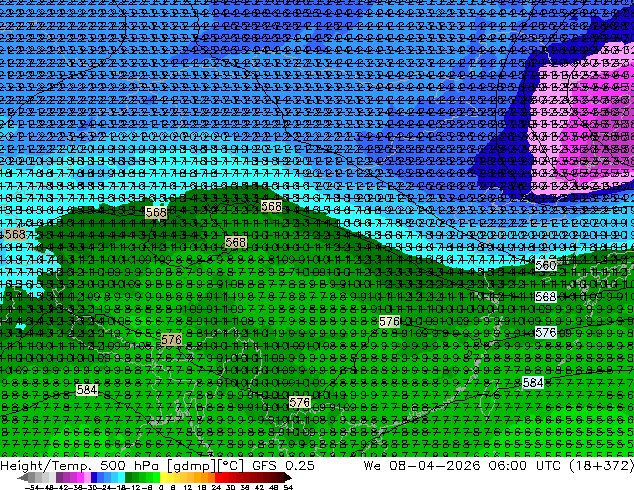
Task: Select the "GFS 0.25" model label
Action: click(283, 466)
